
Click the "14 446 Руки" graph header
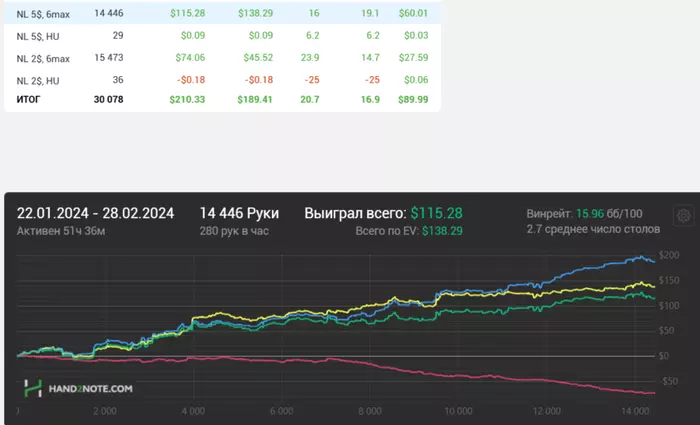tap(239, 213)
